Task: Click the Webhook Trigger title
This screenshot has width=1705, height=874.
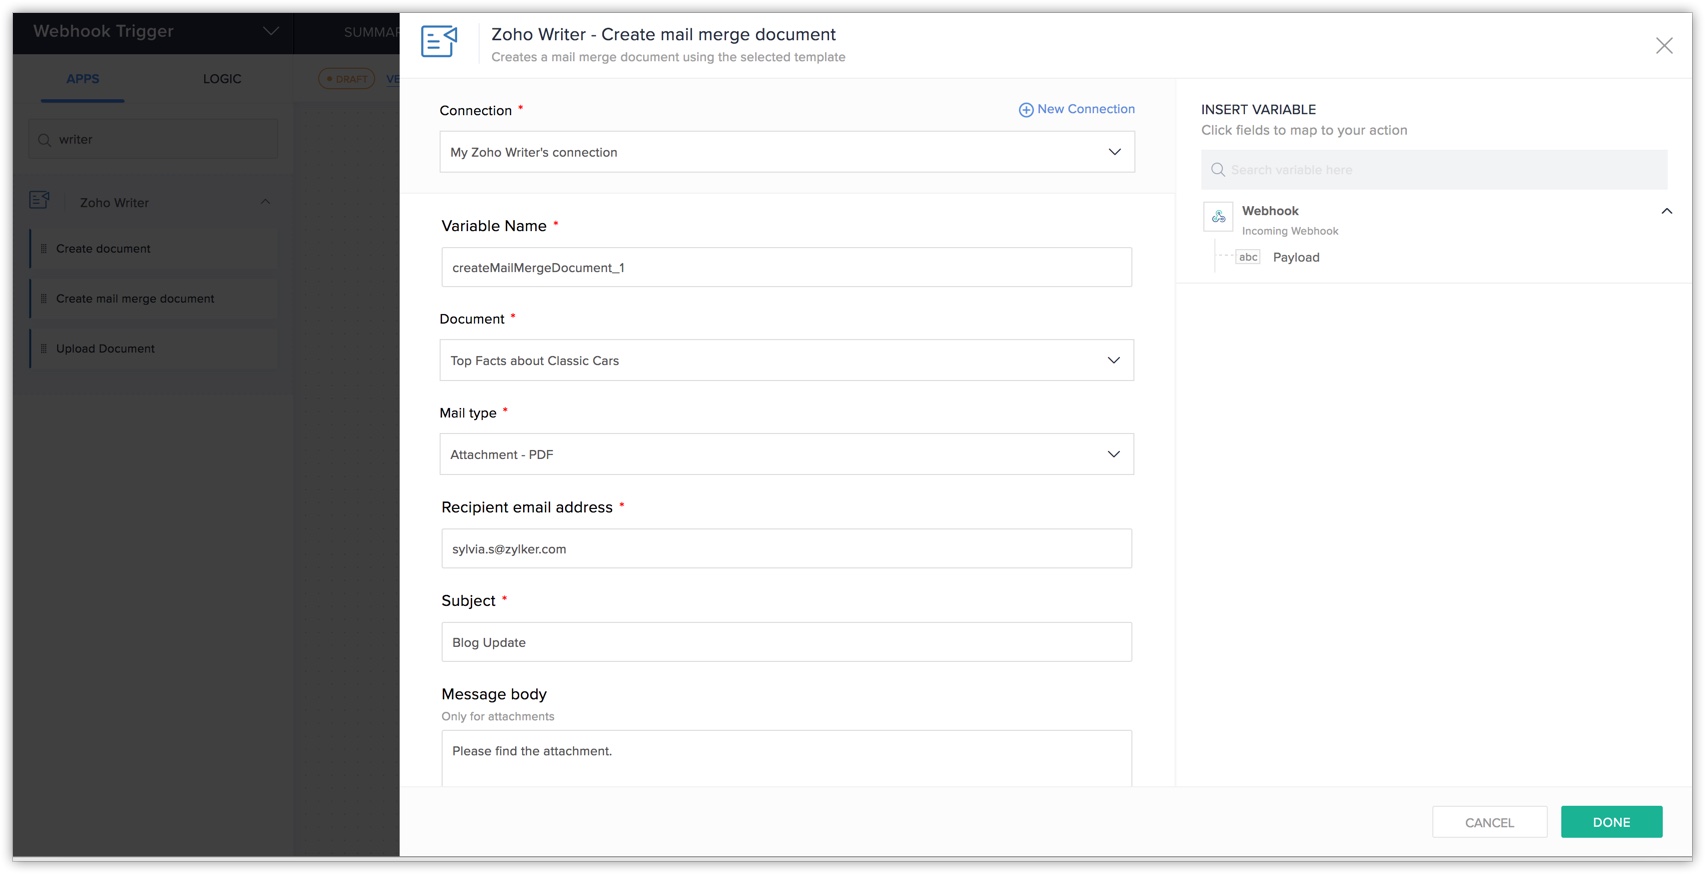Action: (103, 31)
